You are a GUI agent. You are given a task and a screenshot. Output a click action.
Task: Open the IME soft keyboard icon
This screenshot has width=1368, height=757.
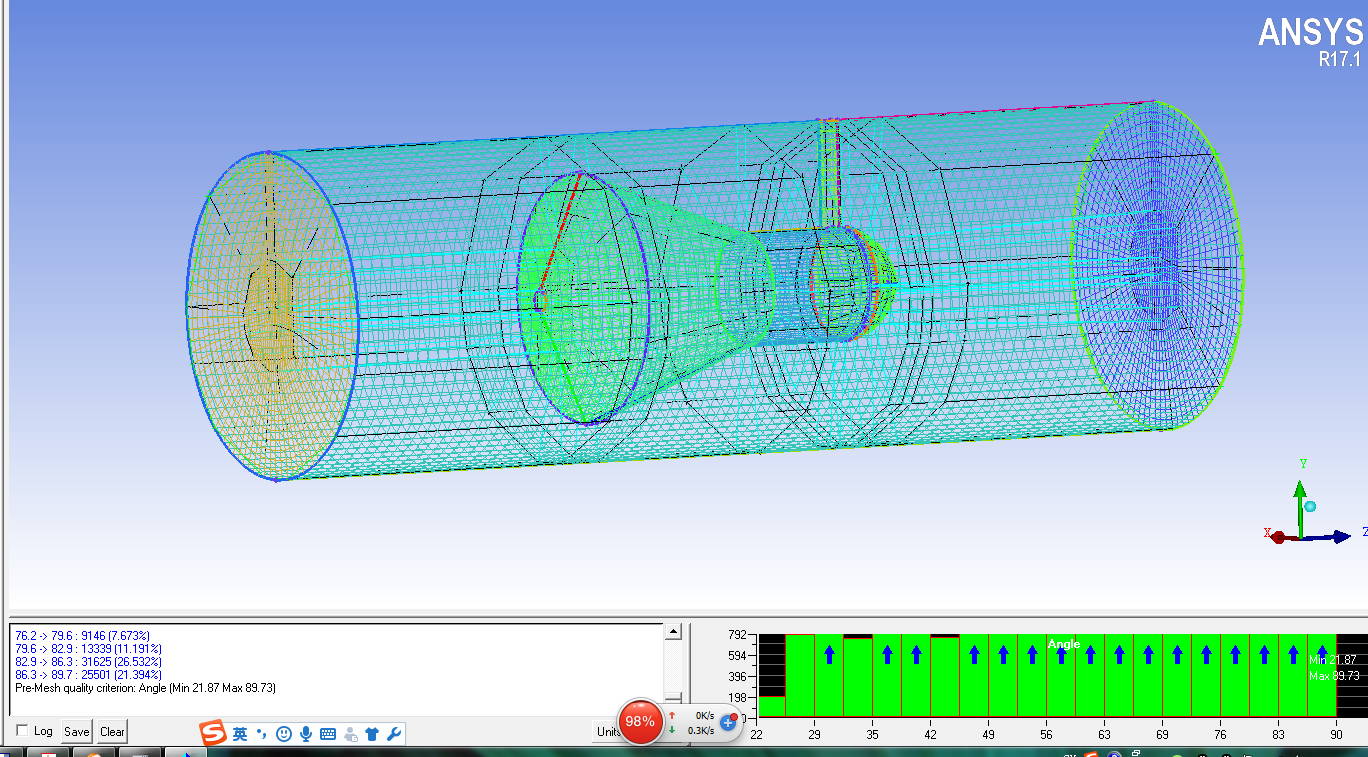328,734
